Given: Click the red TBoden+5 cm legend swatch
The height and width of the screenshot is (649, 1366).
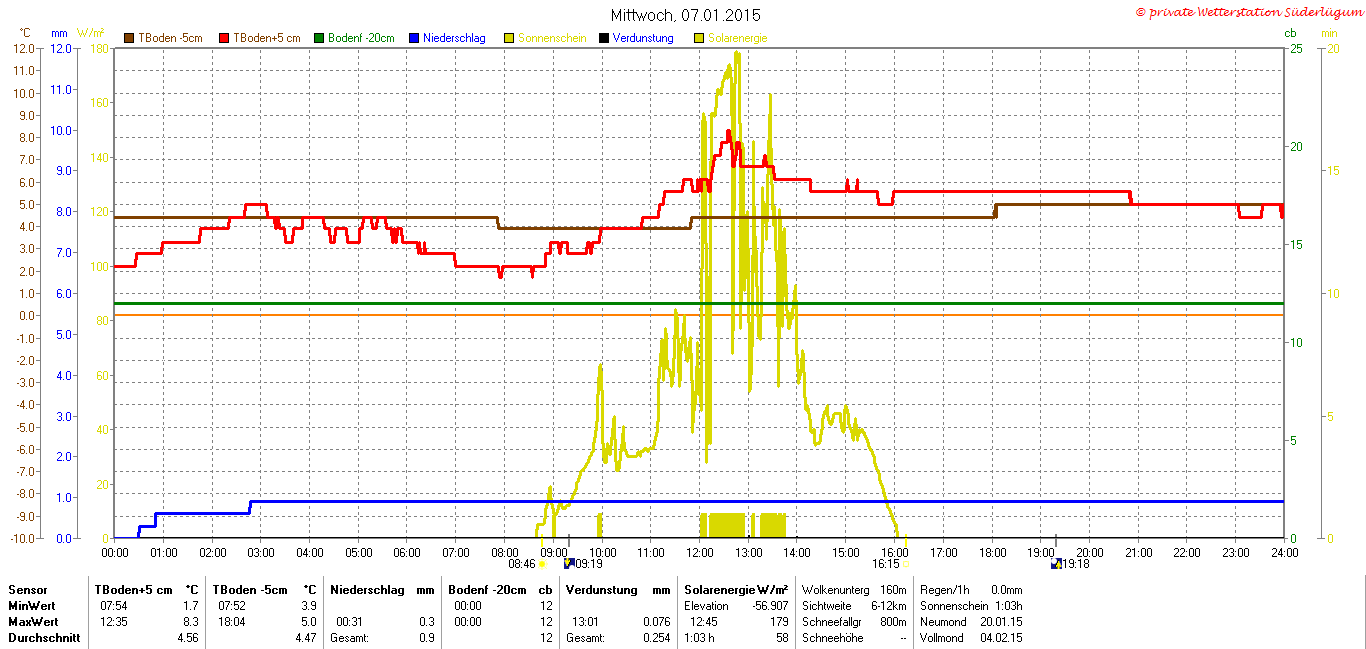Looking at the screenshot, I should tap(222, 38).
